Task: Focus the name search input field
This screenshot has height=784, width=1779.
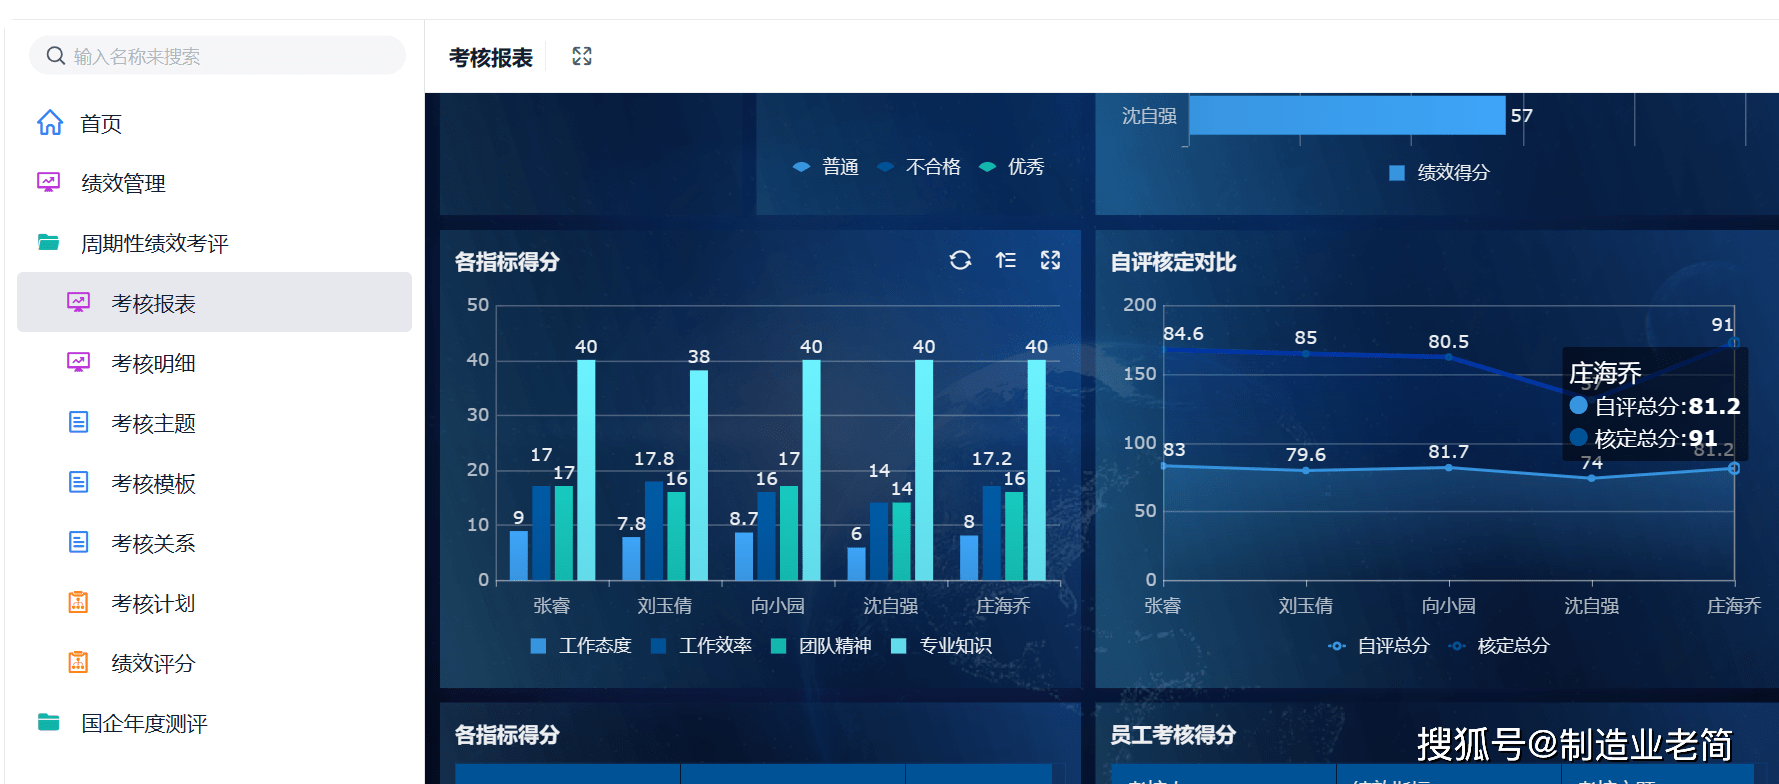Action: (217, 55)
